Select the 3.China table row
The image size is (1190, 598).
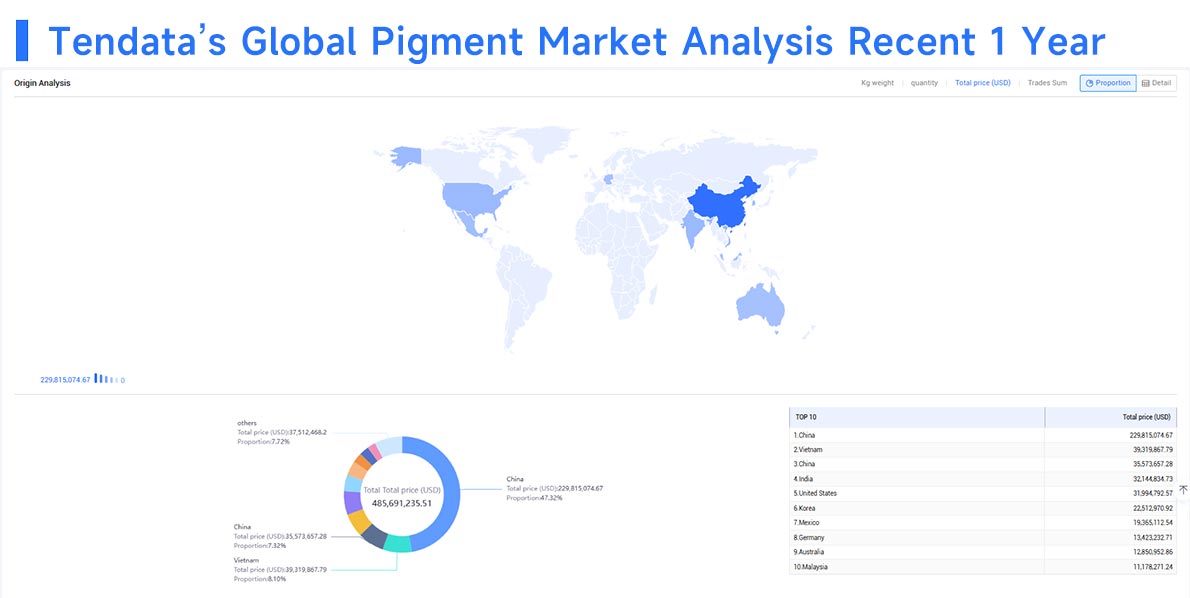click(x=983, y=464)
